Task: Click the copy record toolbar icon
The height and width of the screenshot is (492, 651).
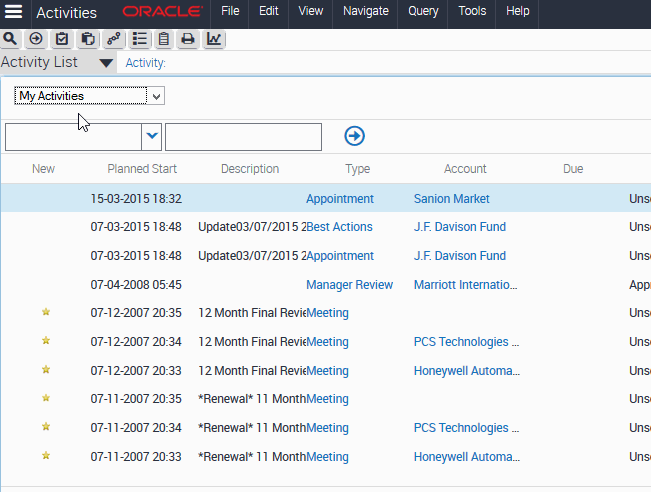Action: (x=88, y=39)
